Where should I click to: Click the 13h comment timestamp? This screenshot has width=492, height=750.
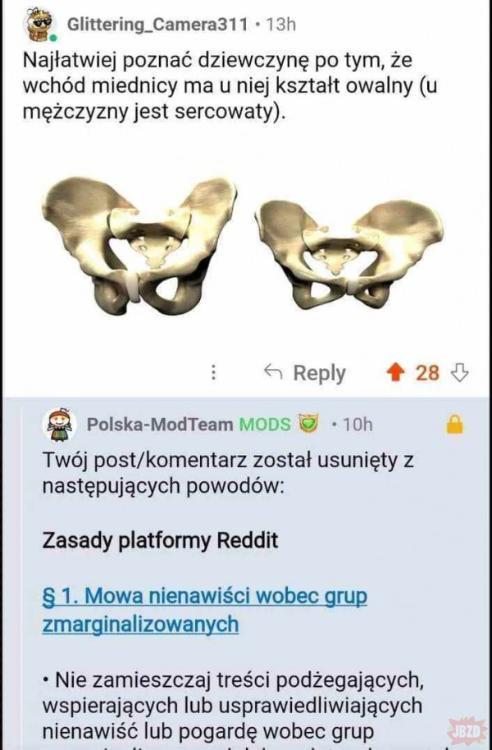point(281,24)
